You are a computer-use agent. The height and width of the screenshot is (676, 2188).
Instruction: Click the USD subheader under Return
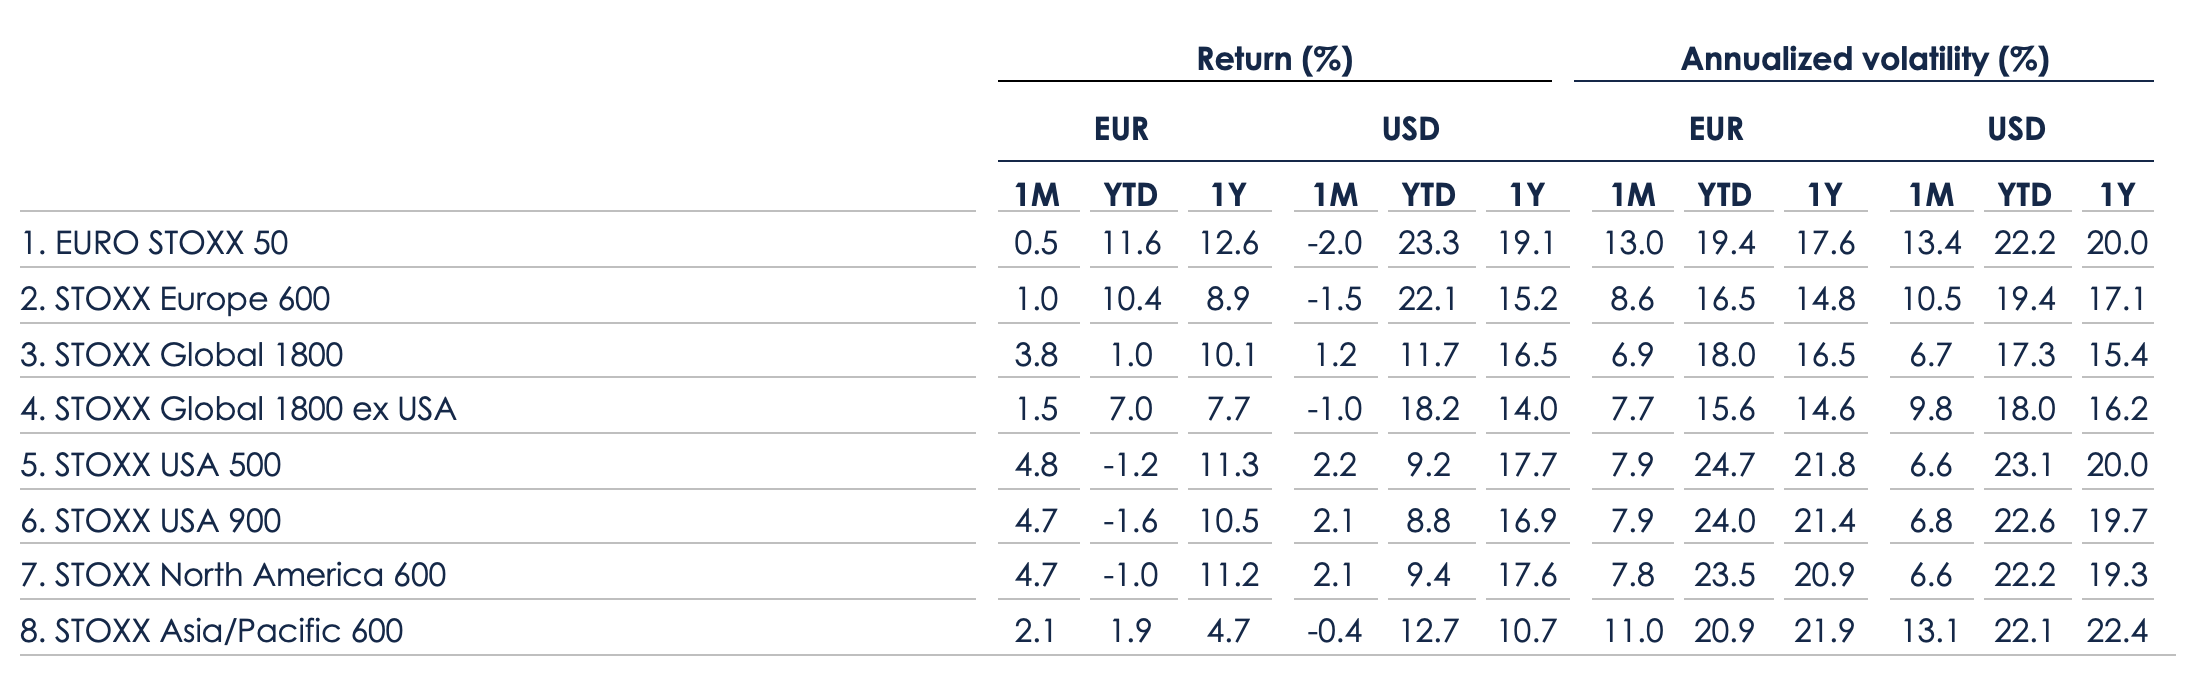click(x=1410, y=129)
